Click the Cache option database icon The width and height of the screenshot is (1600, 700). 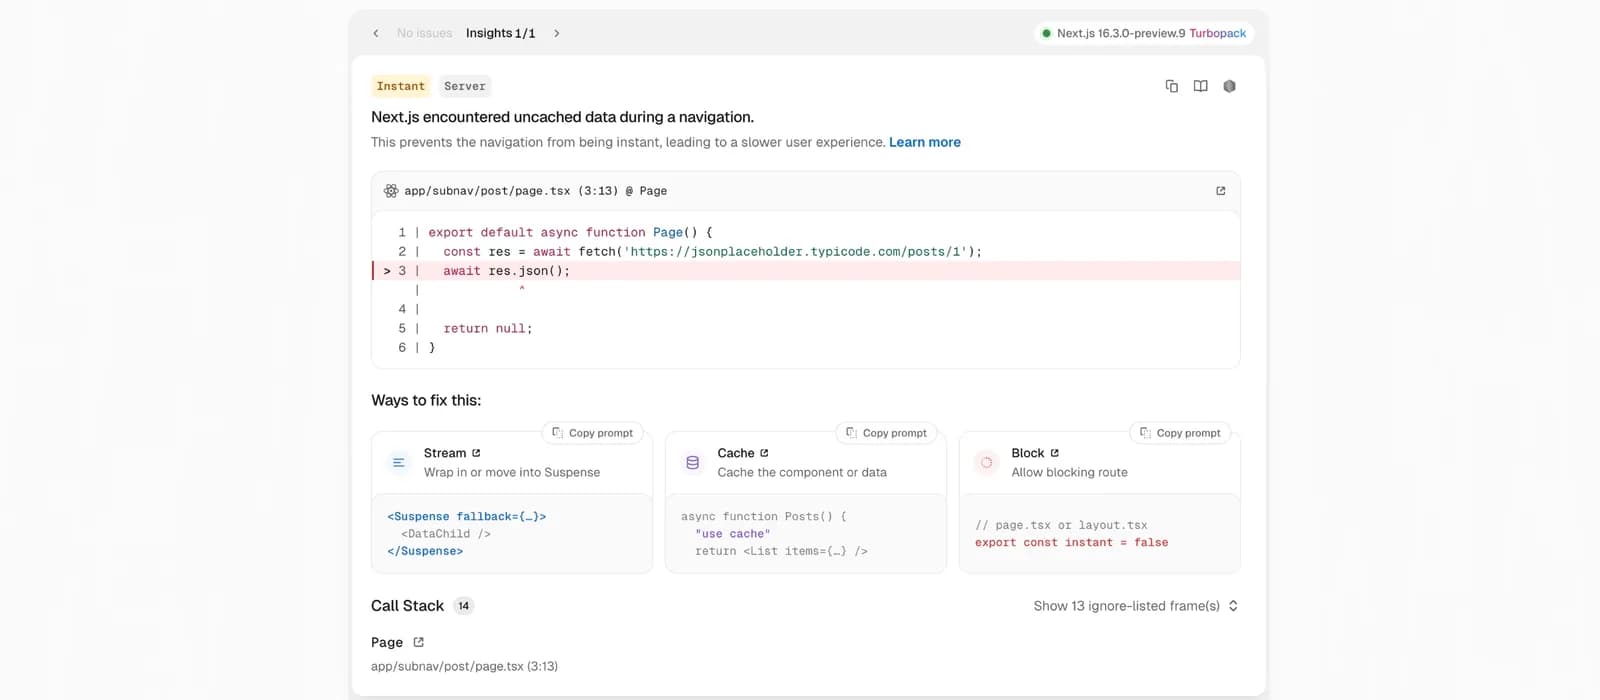point(692,462)
